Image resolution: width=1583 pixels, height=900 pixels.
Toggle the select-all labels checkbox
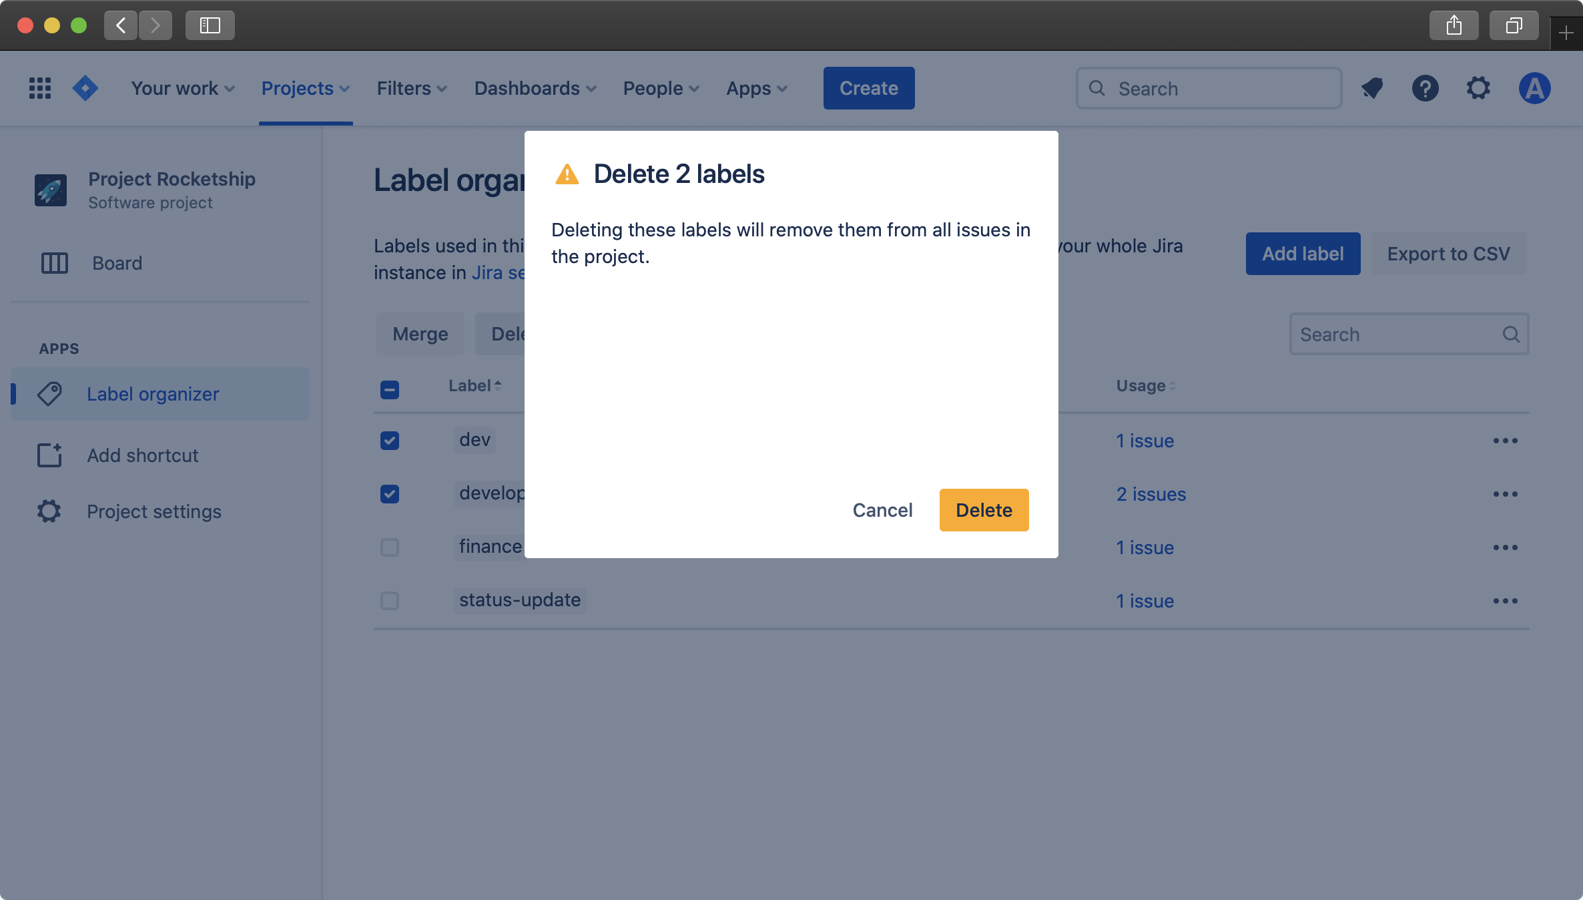(390, 389)
